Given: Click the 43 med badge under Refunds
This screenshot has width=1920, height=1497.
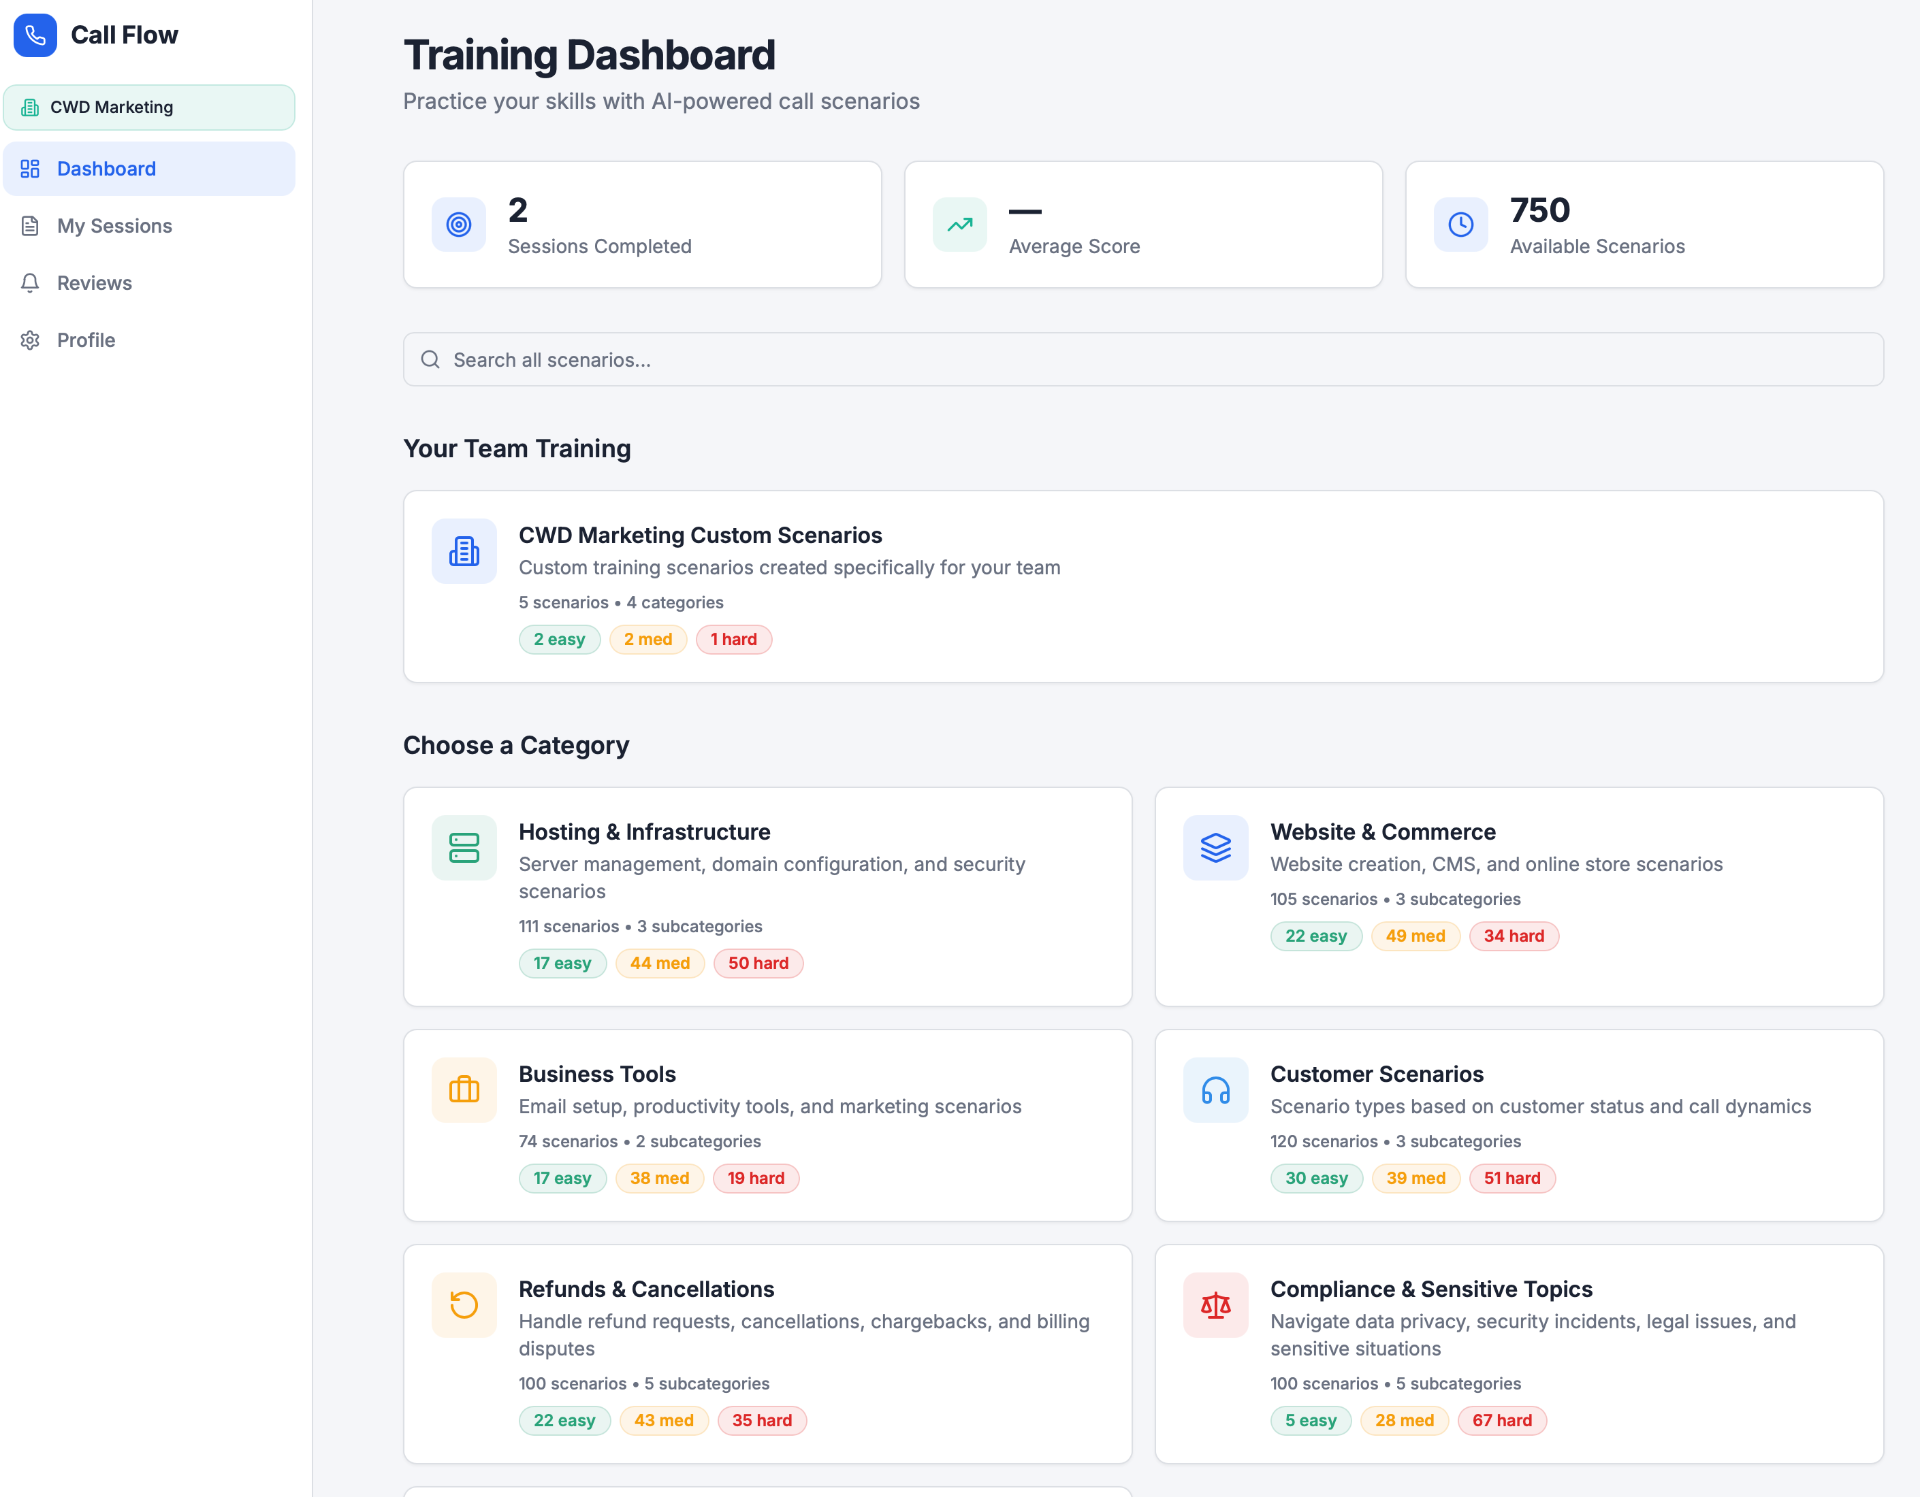Looking at the screenshot, I should 664,1421.
